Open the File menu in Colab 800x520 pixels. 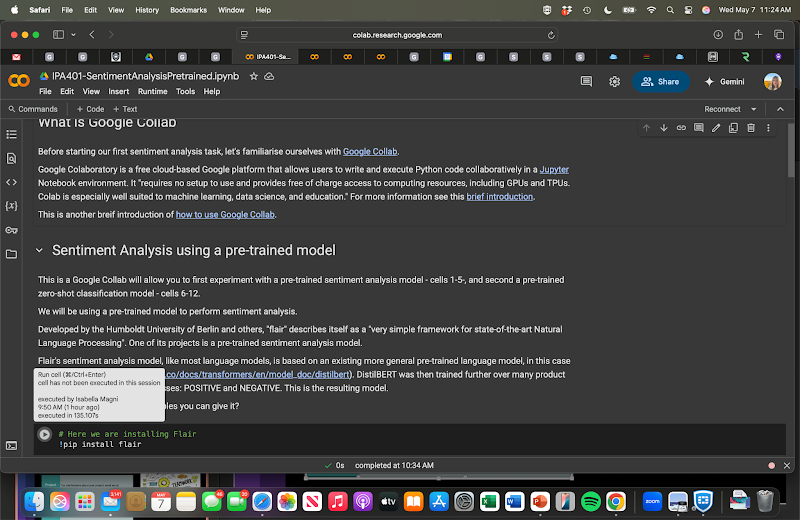[45, 92]
